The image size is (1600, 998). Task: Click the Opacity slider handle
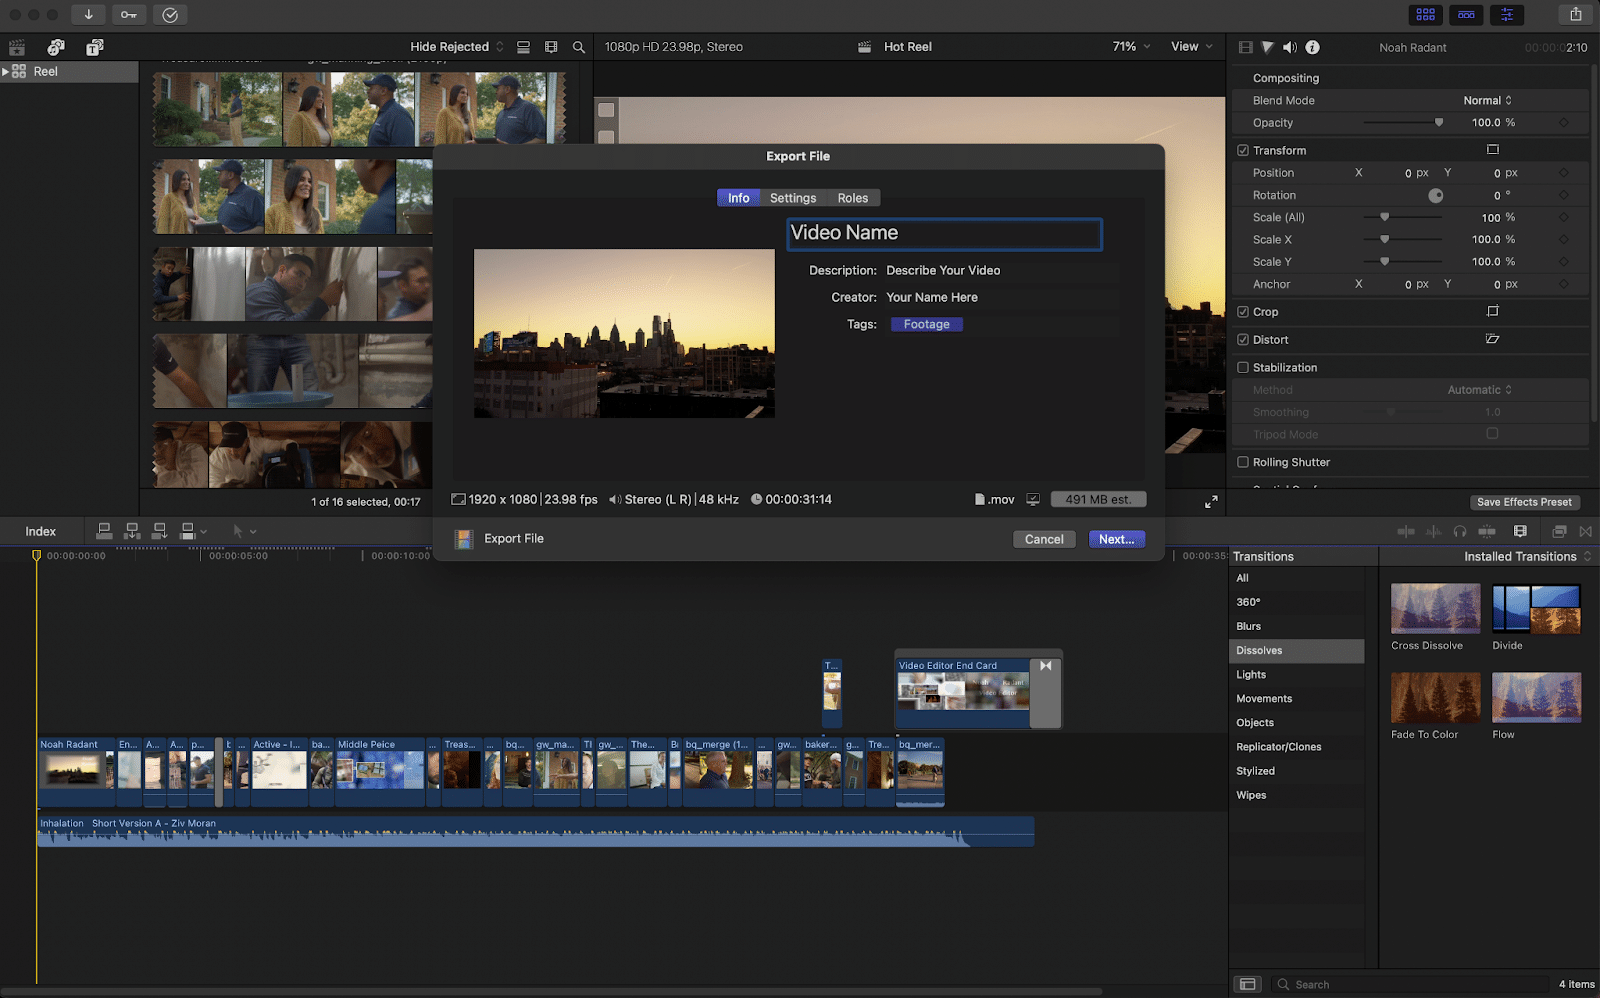click(x=1439, y=122)
